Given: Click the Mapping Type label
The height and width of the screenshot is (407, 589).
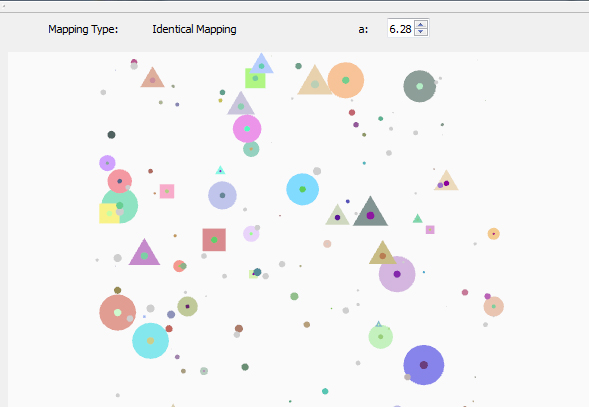Looking at the screenshot, I should (x=83, y=29).
